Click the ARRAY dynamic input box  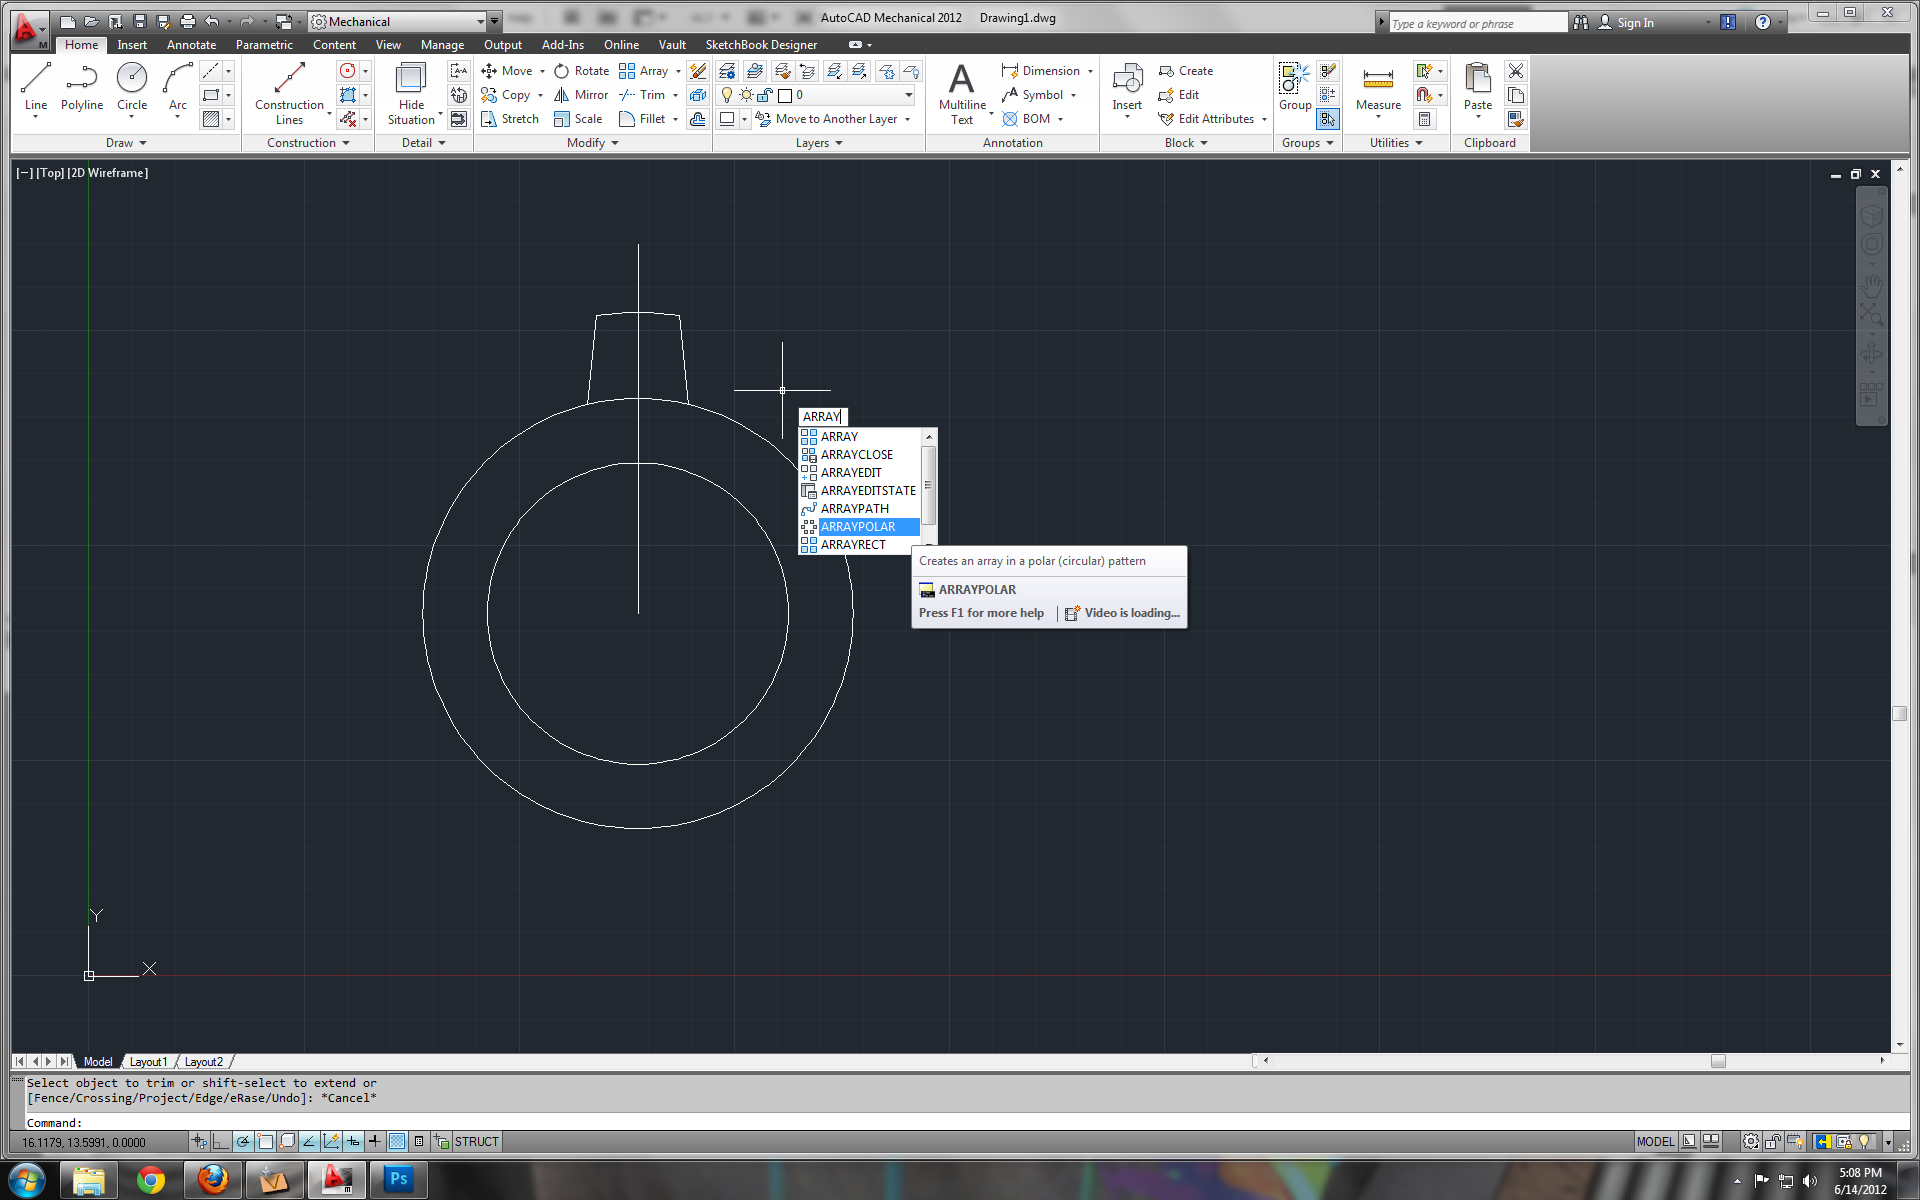tap(823, 417)
